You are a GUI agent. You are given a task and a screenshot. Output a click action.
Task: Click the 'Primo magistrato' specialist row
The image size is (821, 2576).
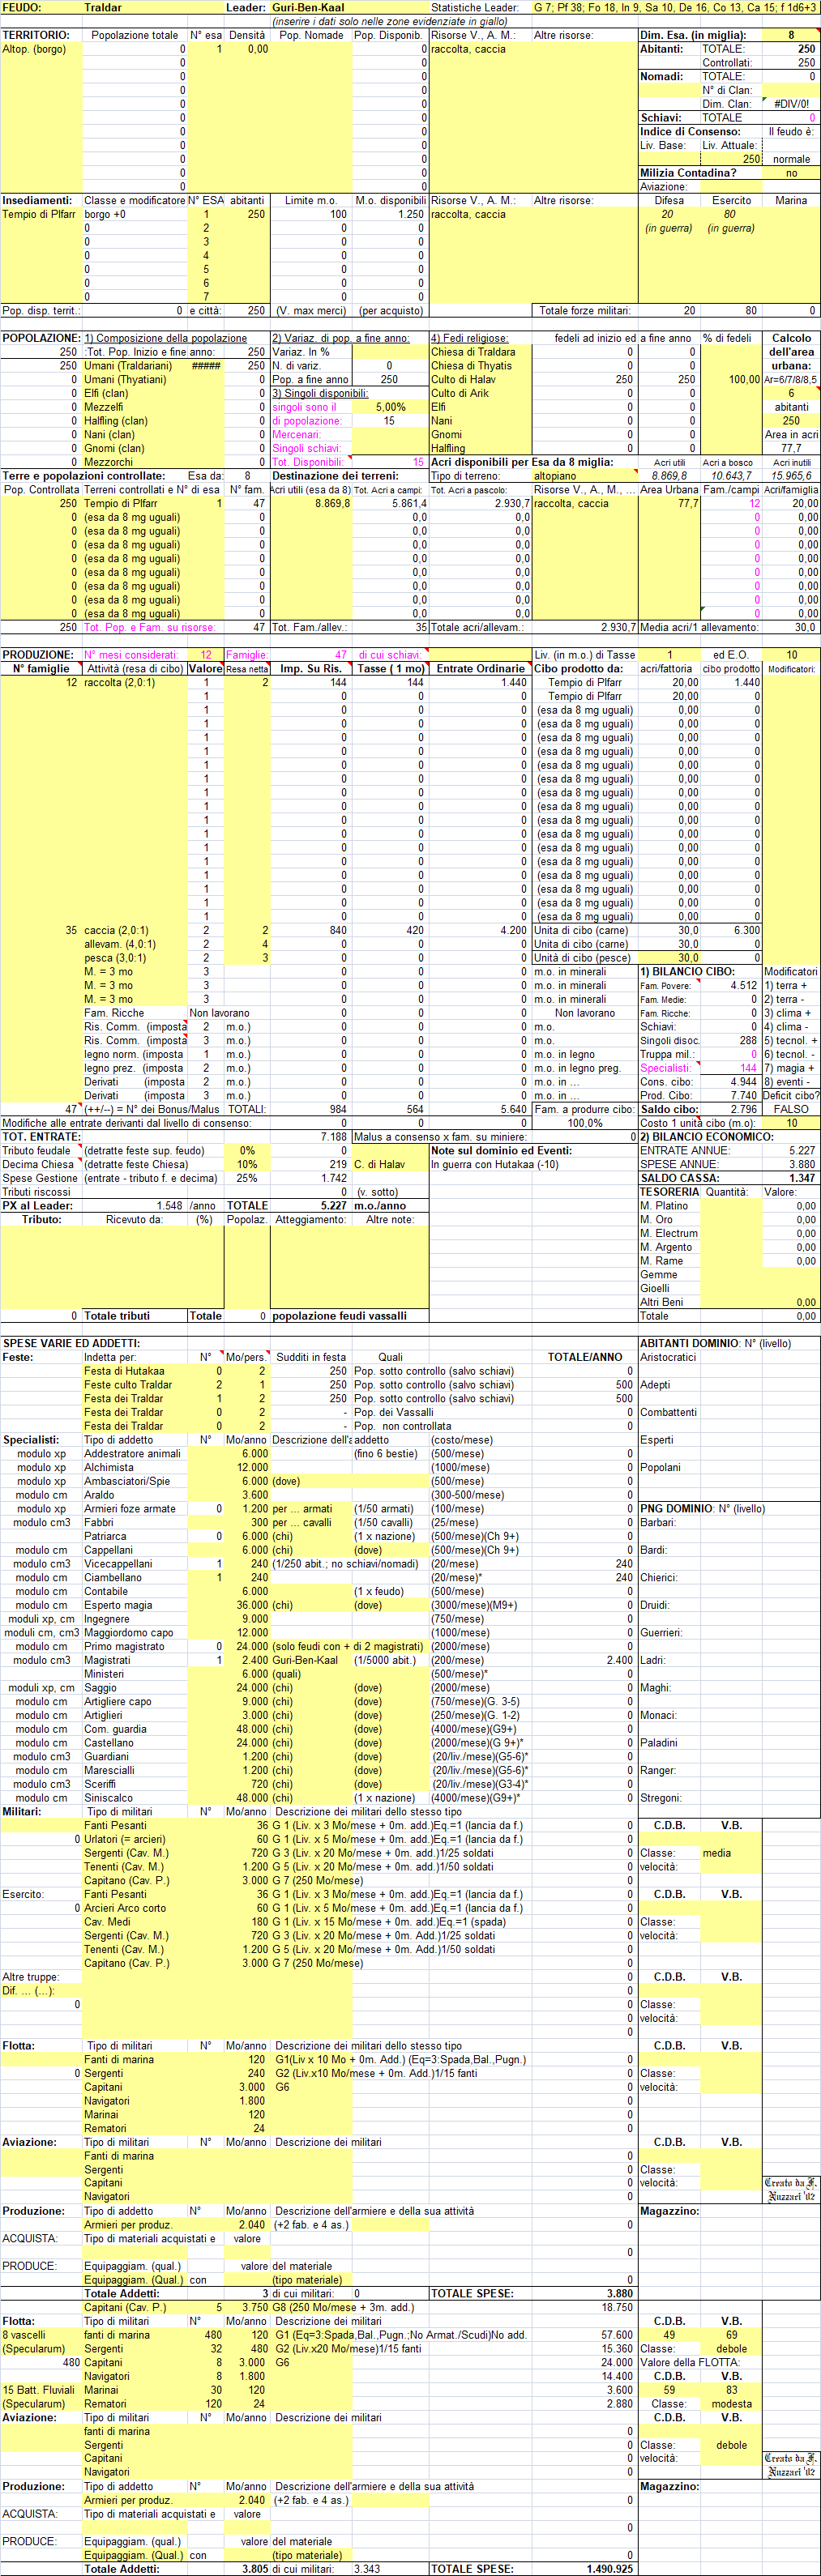click(124, 1646)
